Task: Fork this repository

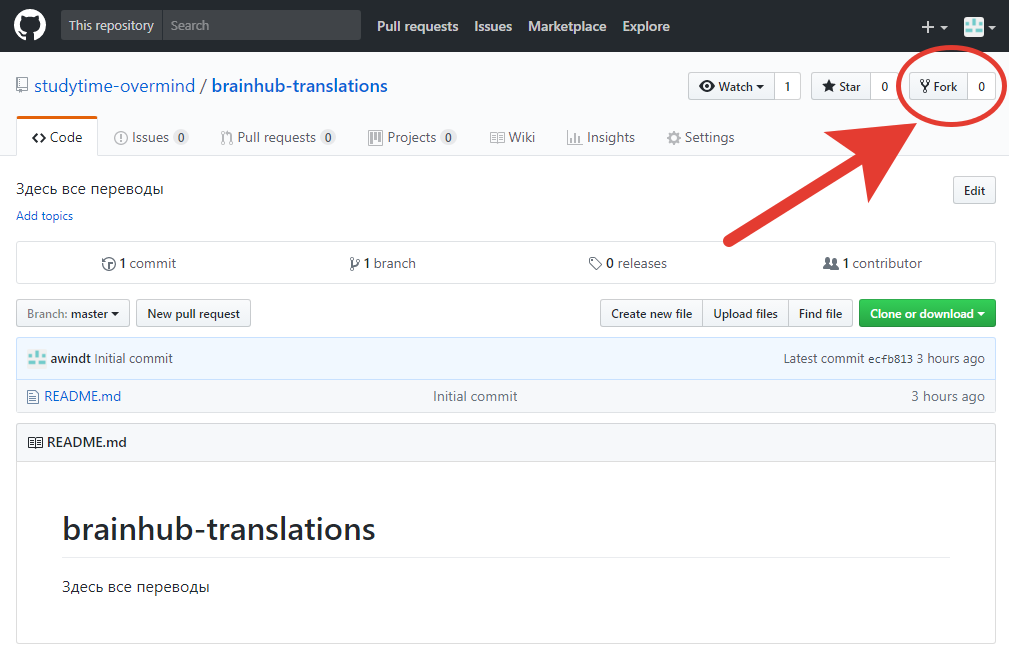Action: [938, 86]
